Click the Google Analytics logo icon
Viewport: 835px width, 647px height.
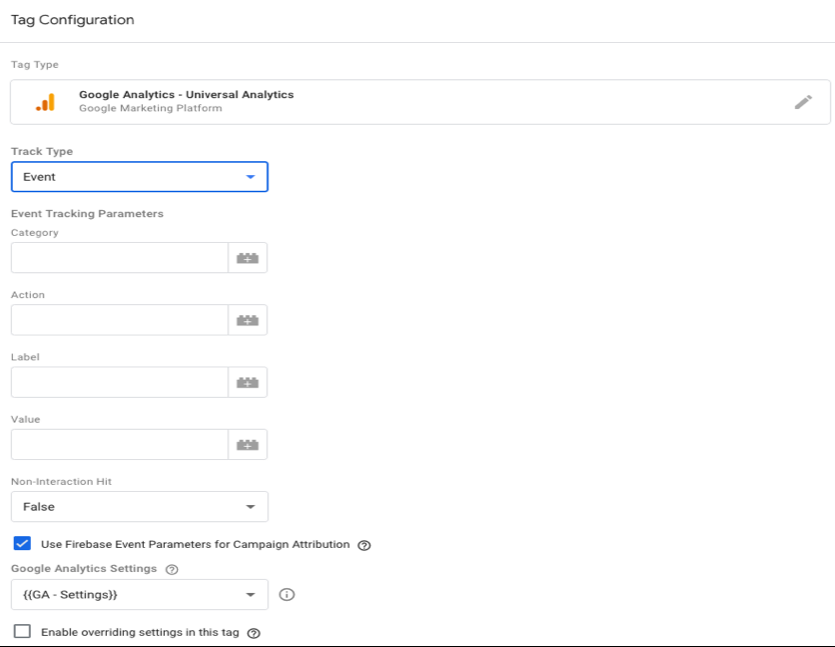(x=45, y=102)
